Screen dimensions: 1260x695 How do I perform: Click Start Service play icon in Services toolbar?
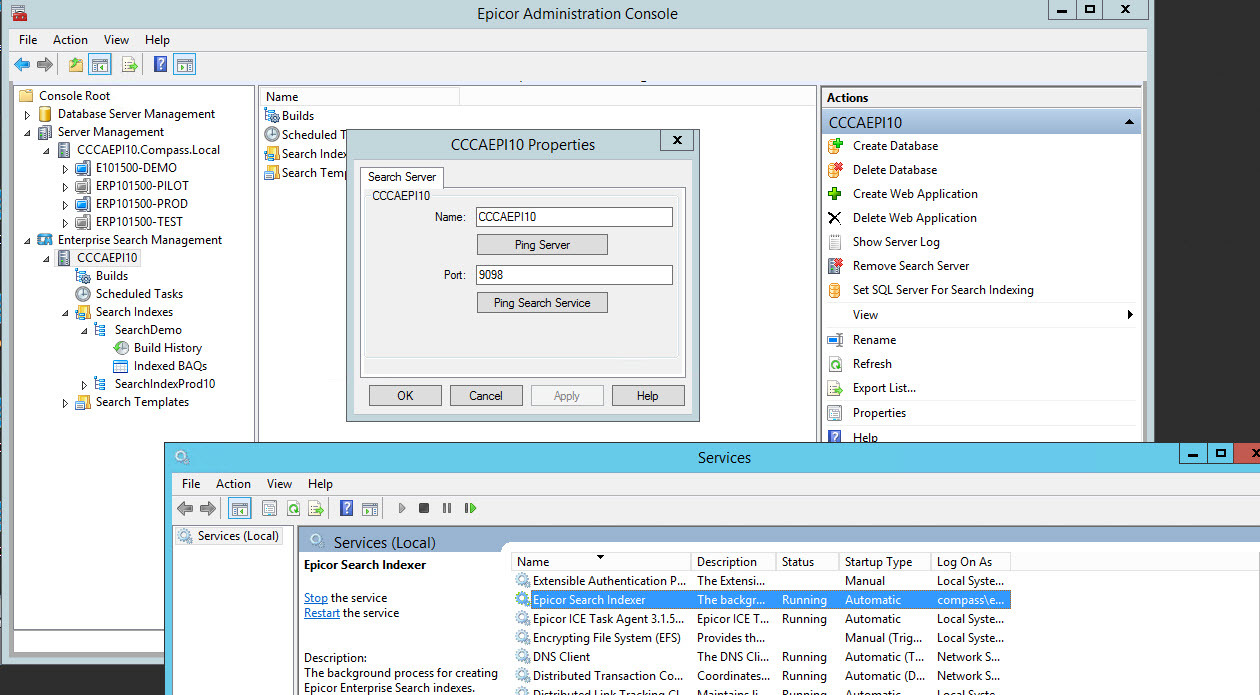402,508
